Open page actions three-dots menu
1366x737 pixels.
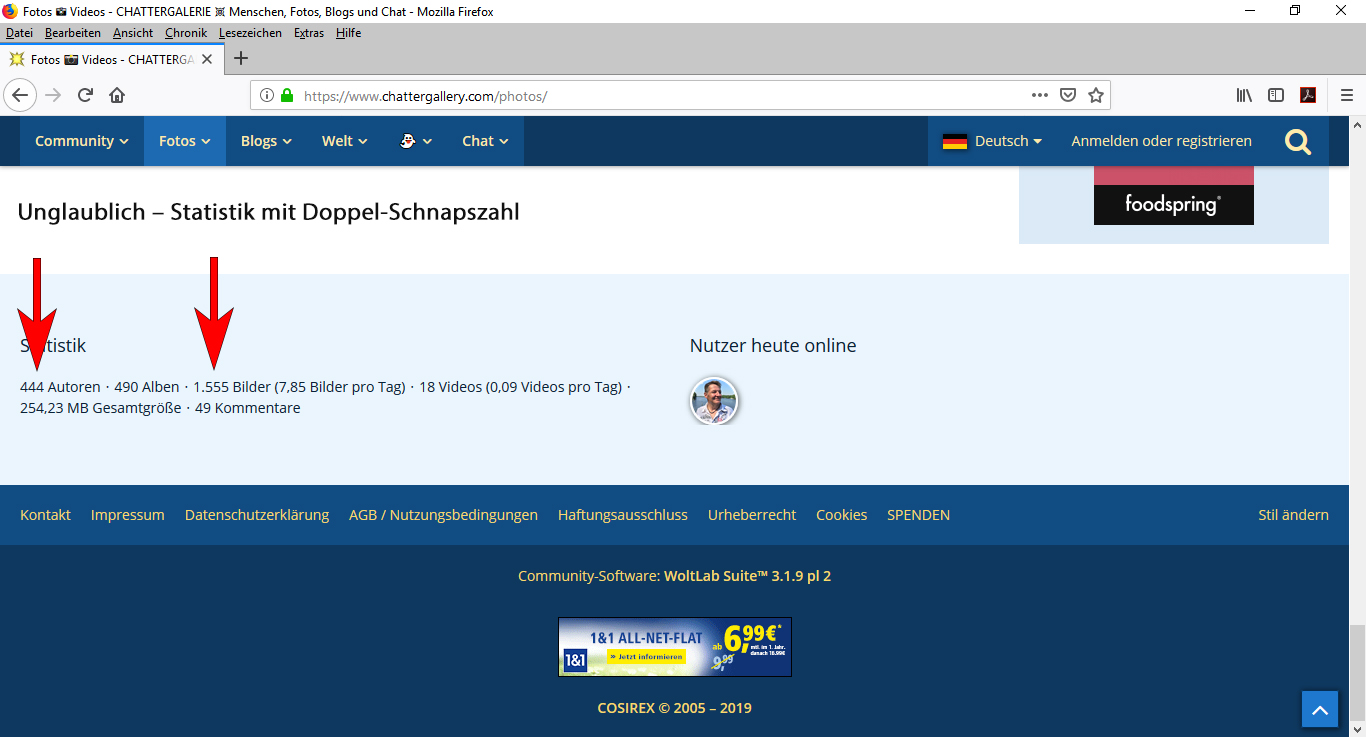pyautogui.click(x=1040, y=95)
